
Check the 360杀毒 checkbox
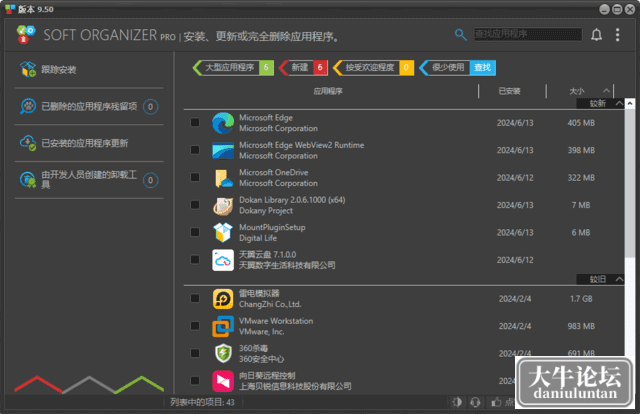[x=195, y=353]
